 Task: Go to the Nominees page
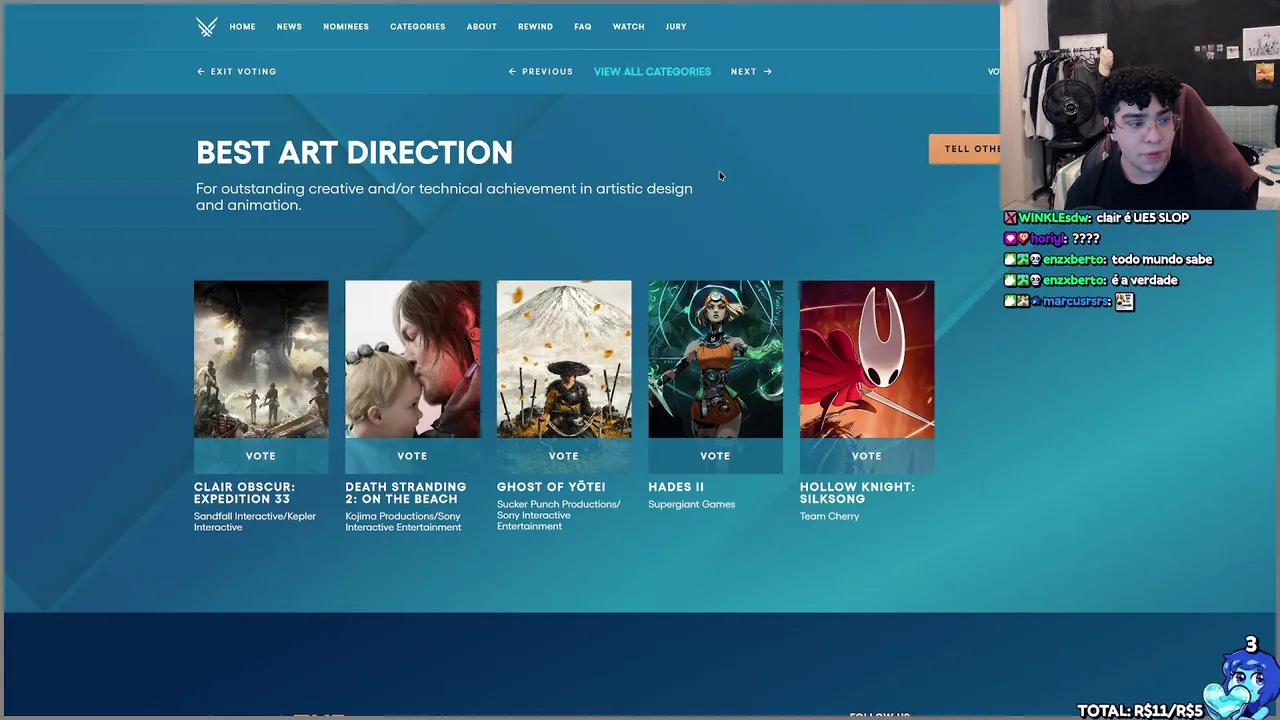pyautogui.click(x=346, y=27)
